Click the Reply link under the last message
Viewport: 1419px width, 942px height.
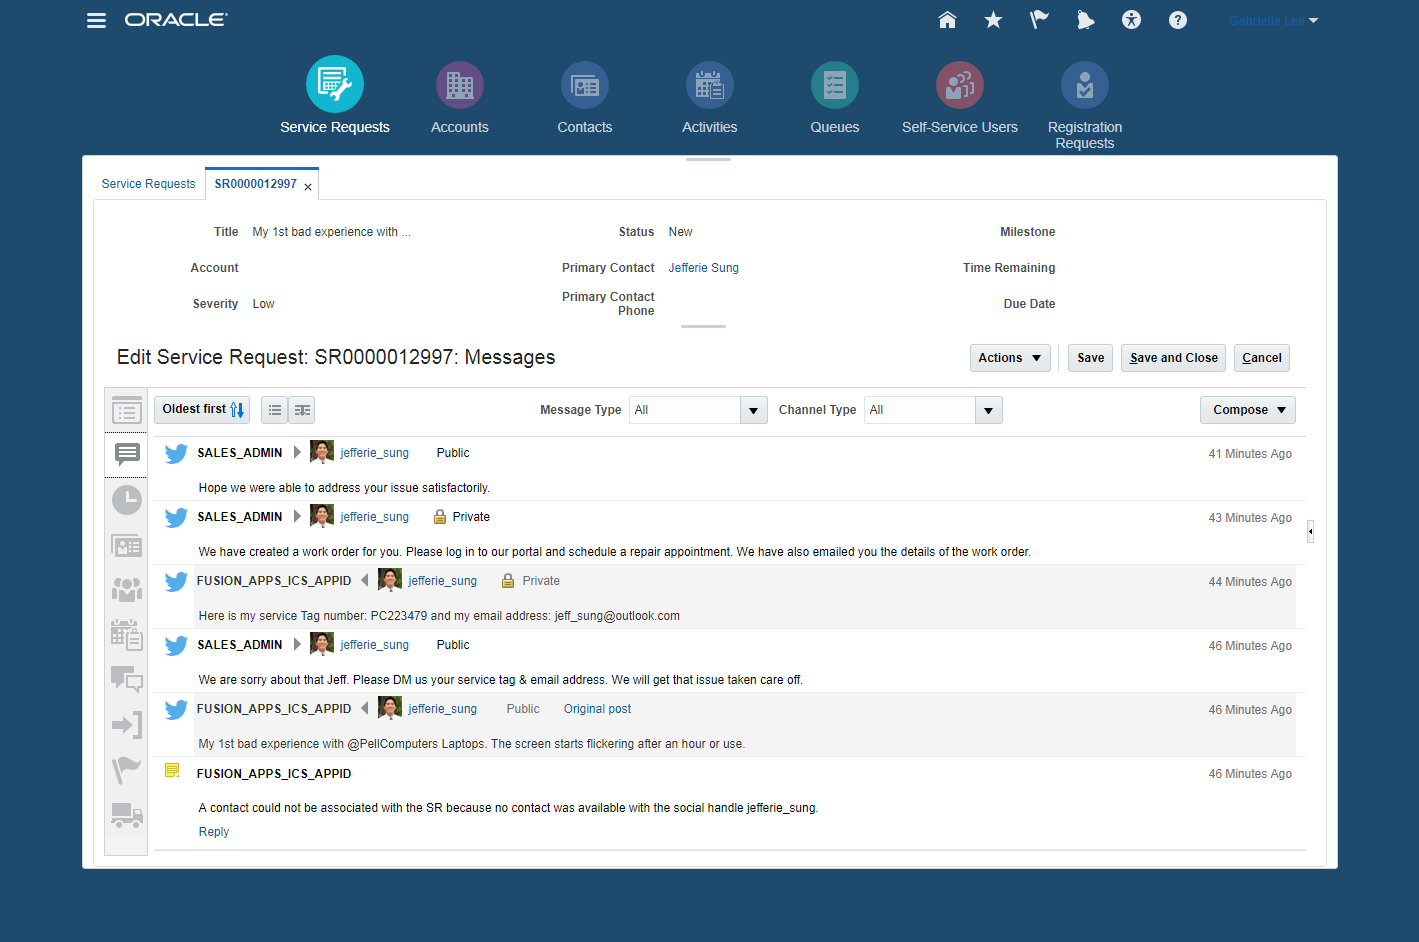coord(214,832)
